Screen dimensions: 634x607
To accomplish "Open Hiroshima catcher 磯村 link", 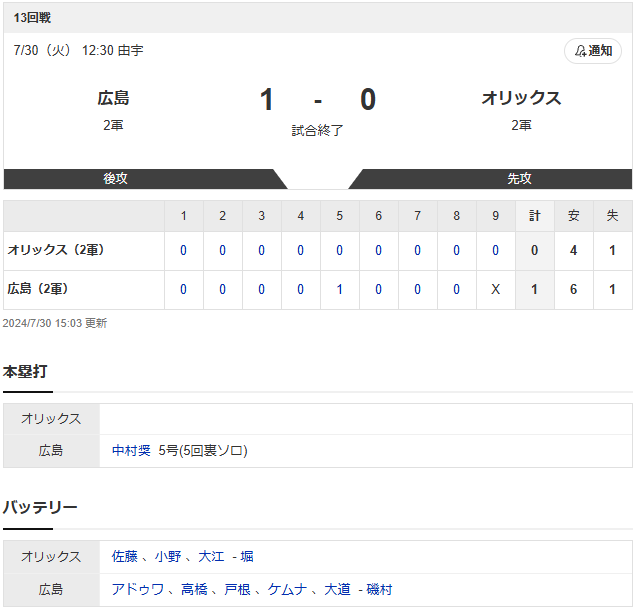I will [379, 589].
